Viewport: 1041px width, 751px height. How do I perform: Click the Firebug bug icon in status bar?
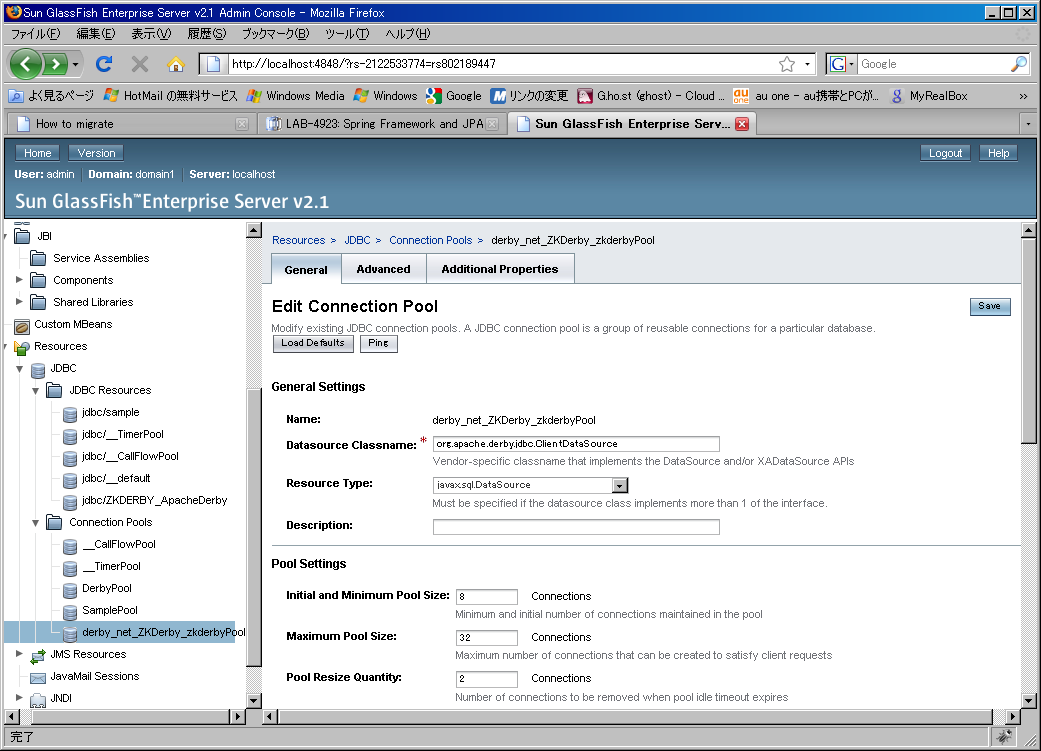pyautogui.click(x=1004, y=736)
